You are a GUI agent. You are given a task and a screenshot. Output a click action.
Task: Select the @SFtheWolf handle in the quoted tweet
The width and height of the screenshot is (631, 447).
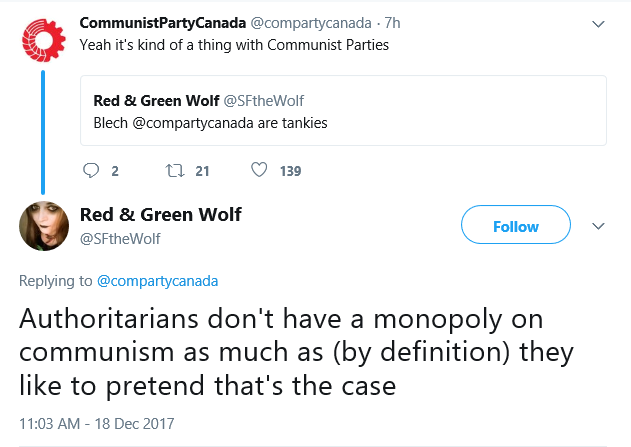point(264,101)
